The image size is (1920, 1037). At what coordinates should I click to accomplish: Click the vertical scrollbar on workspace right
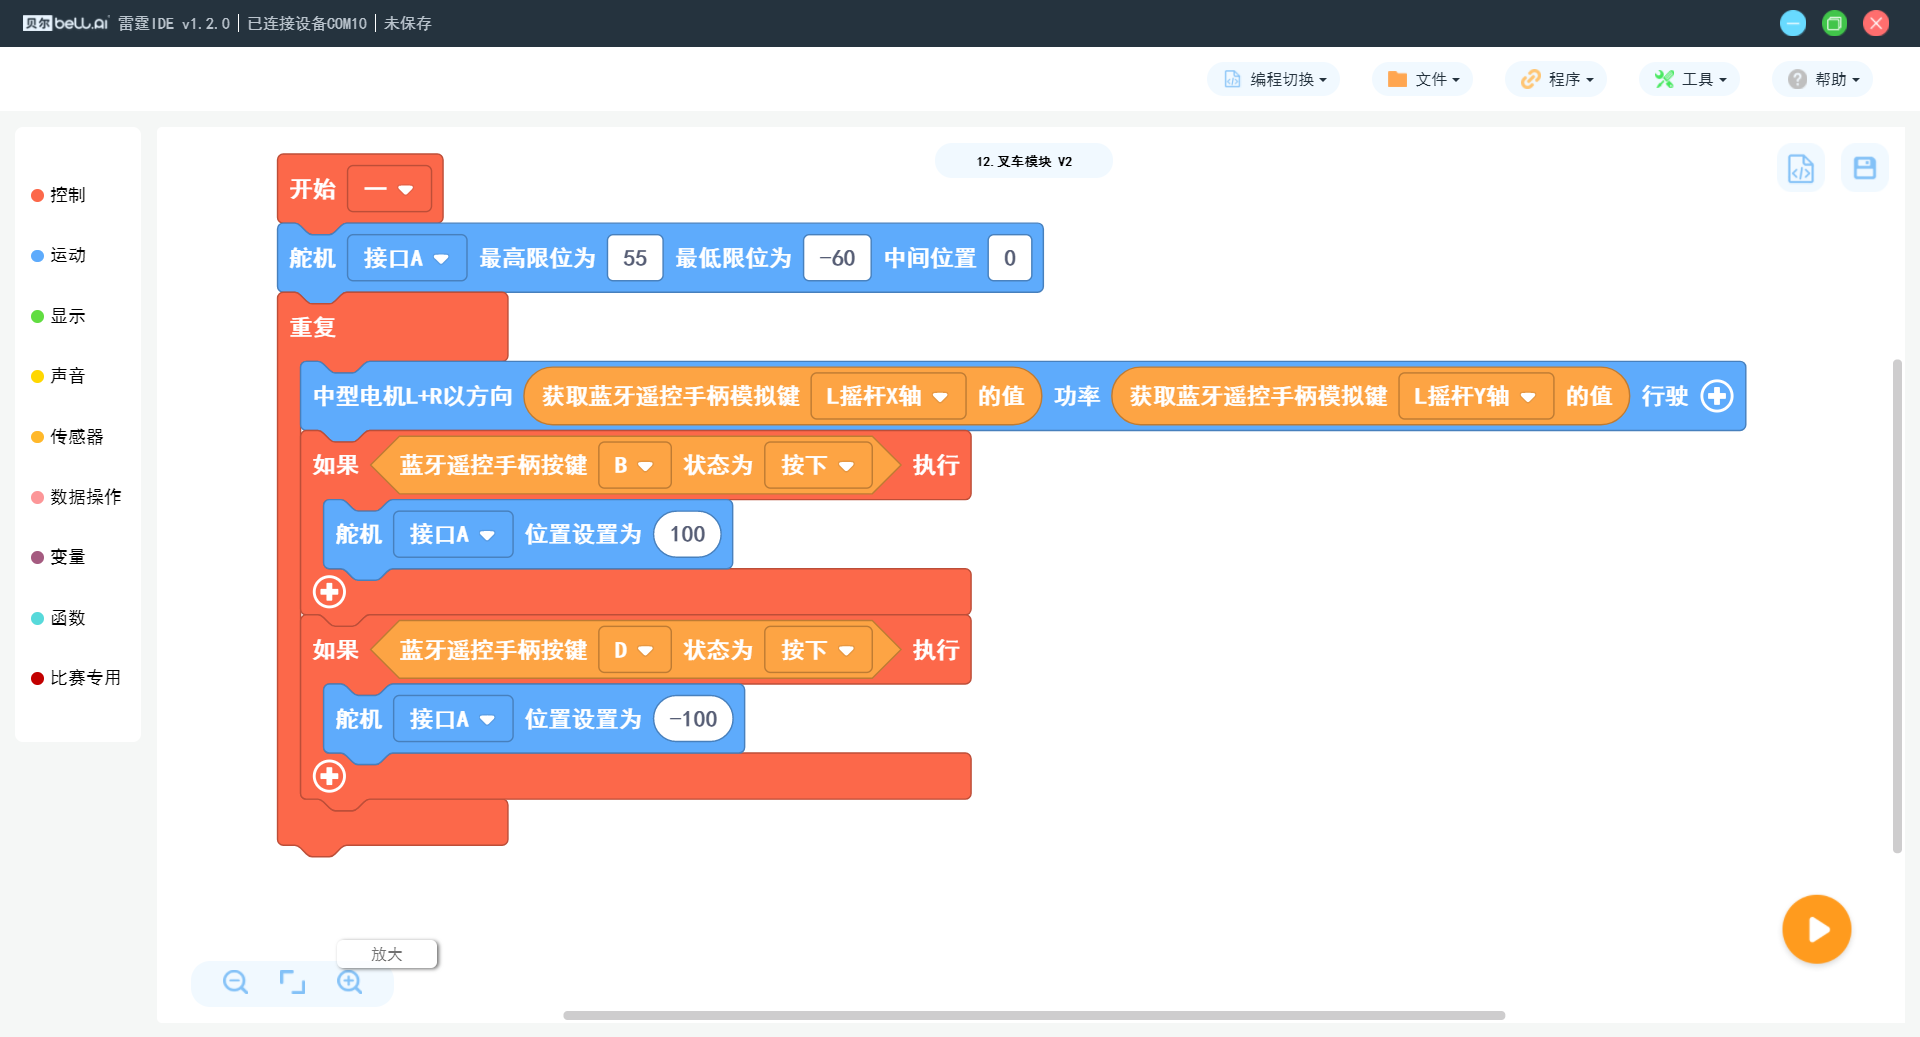click(x=1897, y=606)
